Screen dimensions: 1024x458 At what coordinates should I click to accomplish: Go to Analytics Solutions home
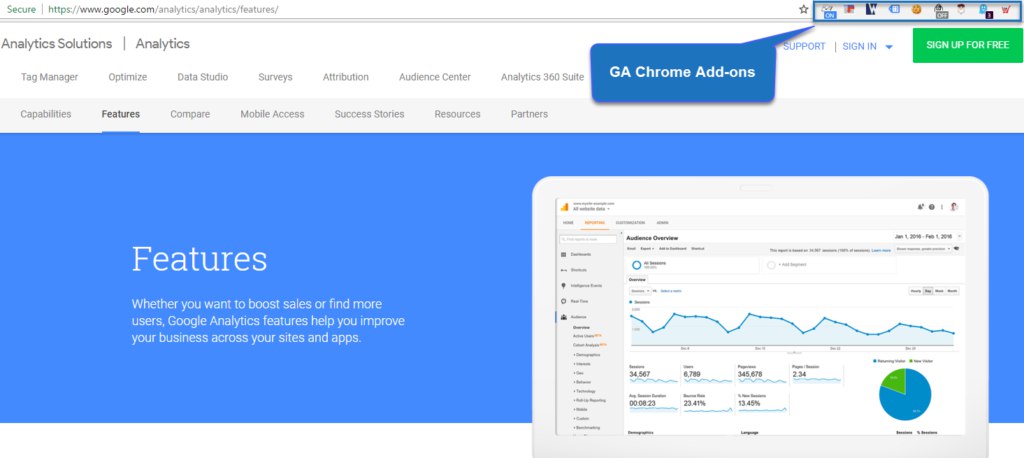[x=57, y=44]
